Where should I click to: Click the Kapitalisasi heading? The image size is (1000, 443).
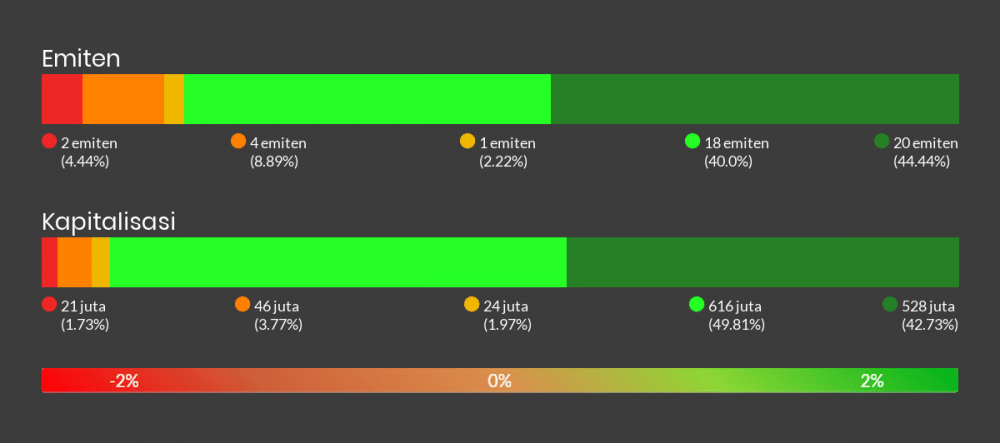(x=109, y=222)
